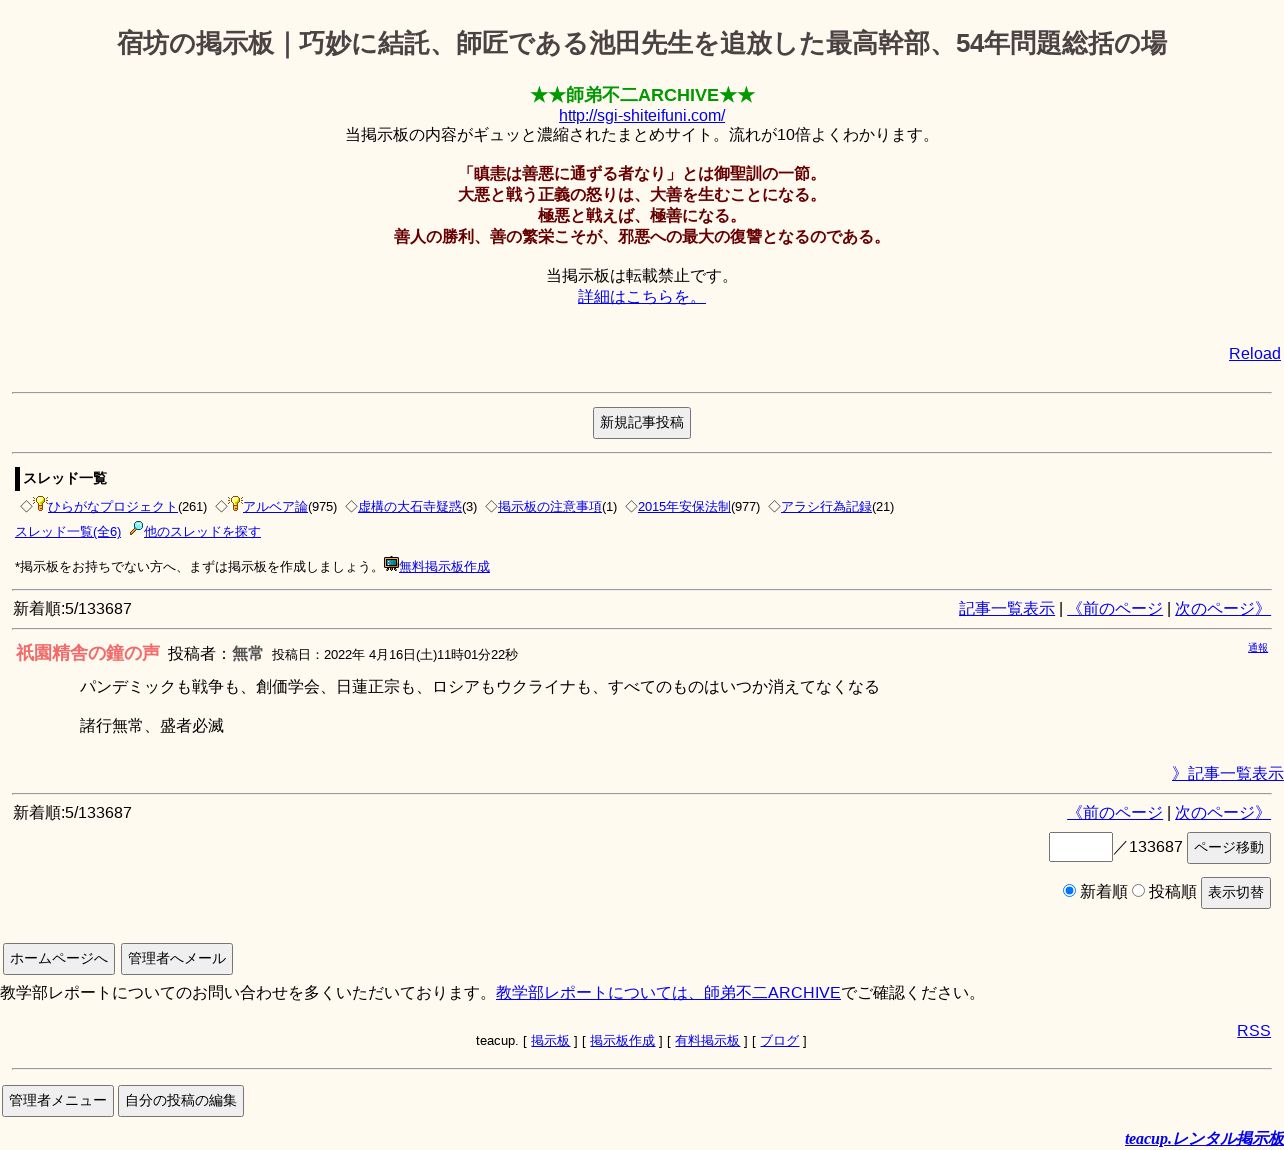The height and width of the screenshot is (1150, 1284).
Task: Go to 次のページ in bottom navigation
Action: tap(1223, 812)
